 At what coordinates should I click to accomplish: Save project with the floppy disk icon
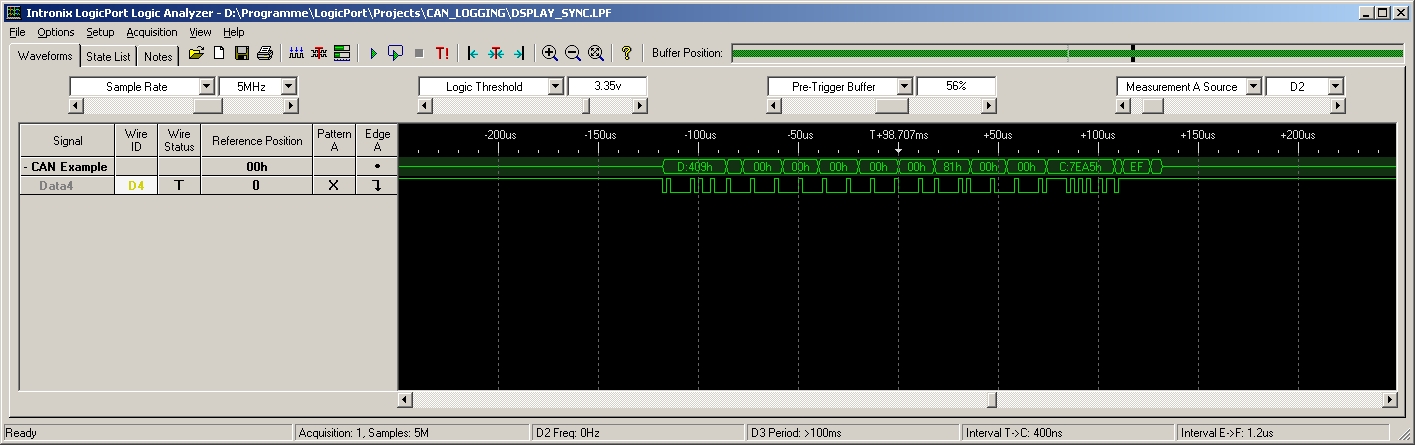[x=242, y=53]
